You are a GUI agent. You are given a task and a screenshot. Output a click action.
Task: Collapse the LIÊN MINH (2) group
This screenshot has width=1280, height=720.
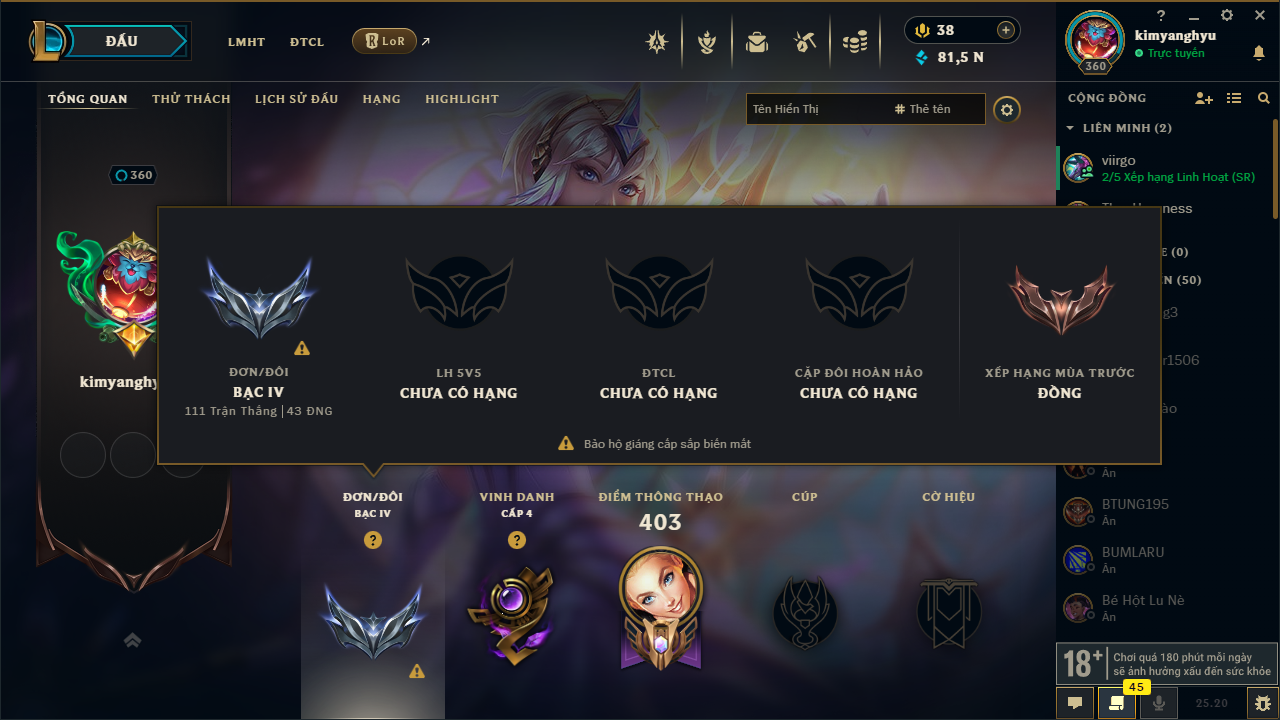[1070, 128]
